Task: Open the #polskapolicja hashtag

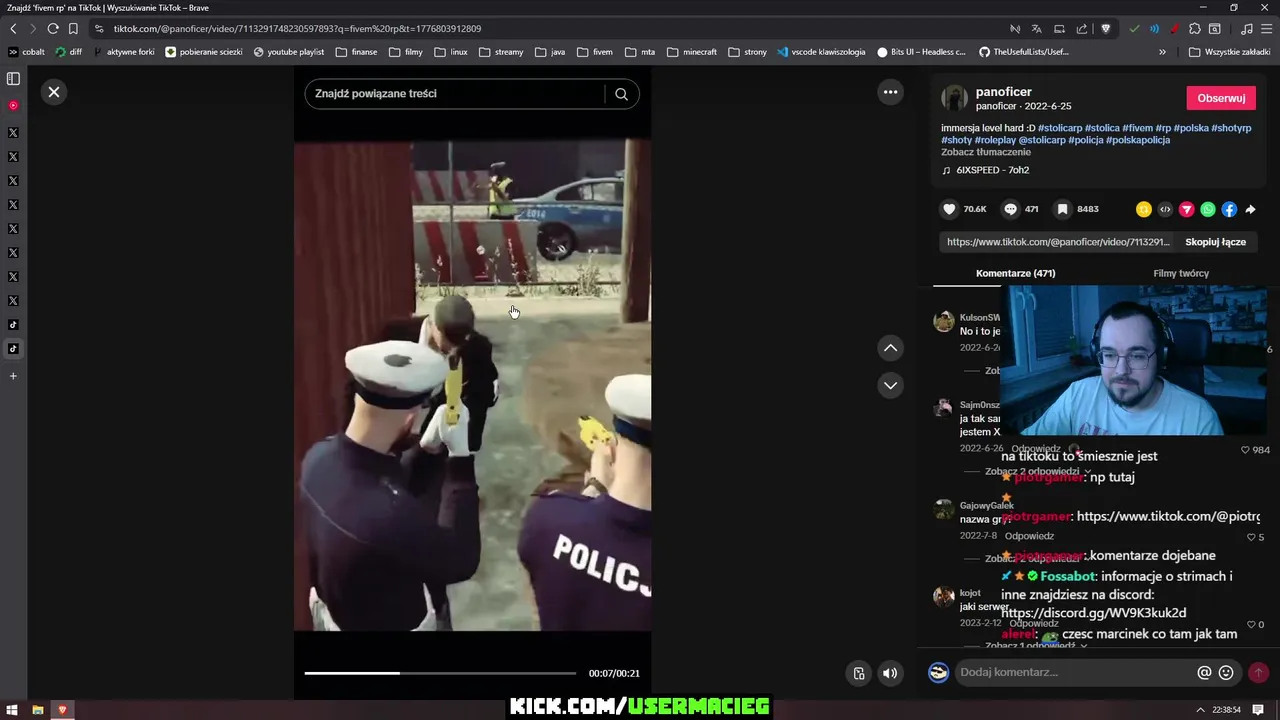Action: click(x=1140, y=140)
